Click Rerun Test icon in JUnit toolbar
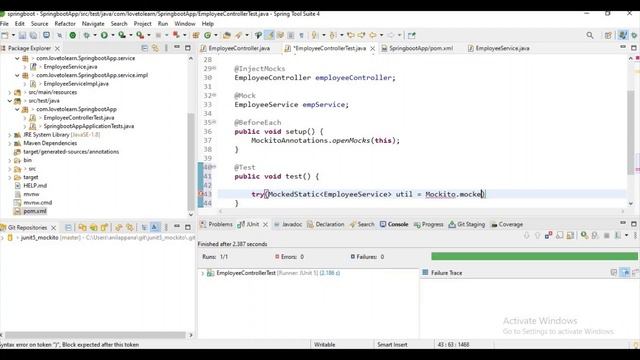Screen dimensions: 640x360 584,236
